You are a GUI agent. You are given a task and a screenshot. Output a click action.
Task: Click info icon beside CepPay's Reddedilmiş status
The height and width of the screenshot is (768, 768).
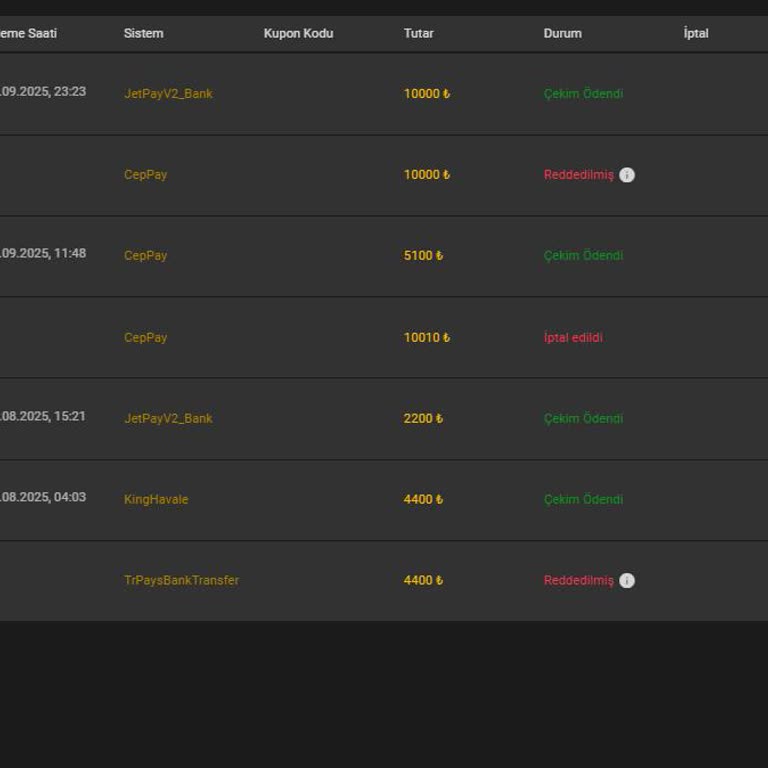(627, 175)
